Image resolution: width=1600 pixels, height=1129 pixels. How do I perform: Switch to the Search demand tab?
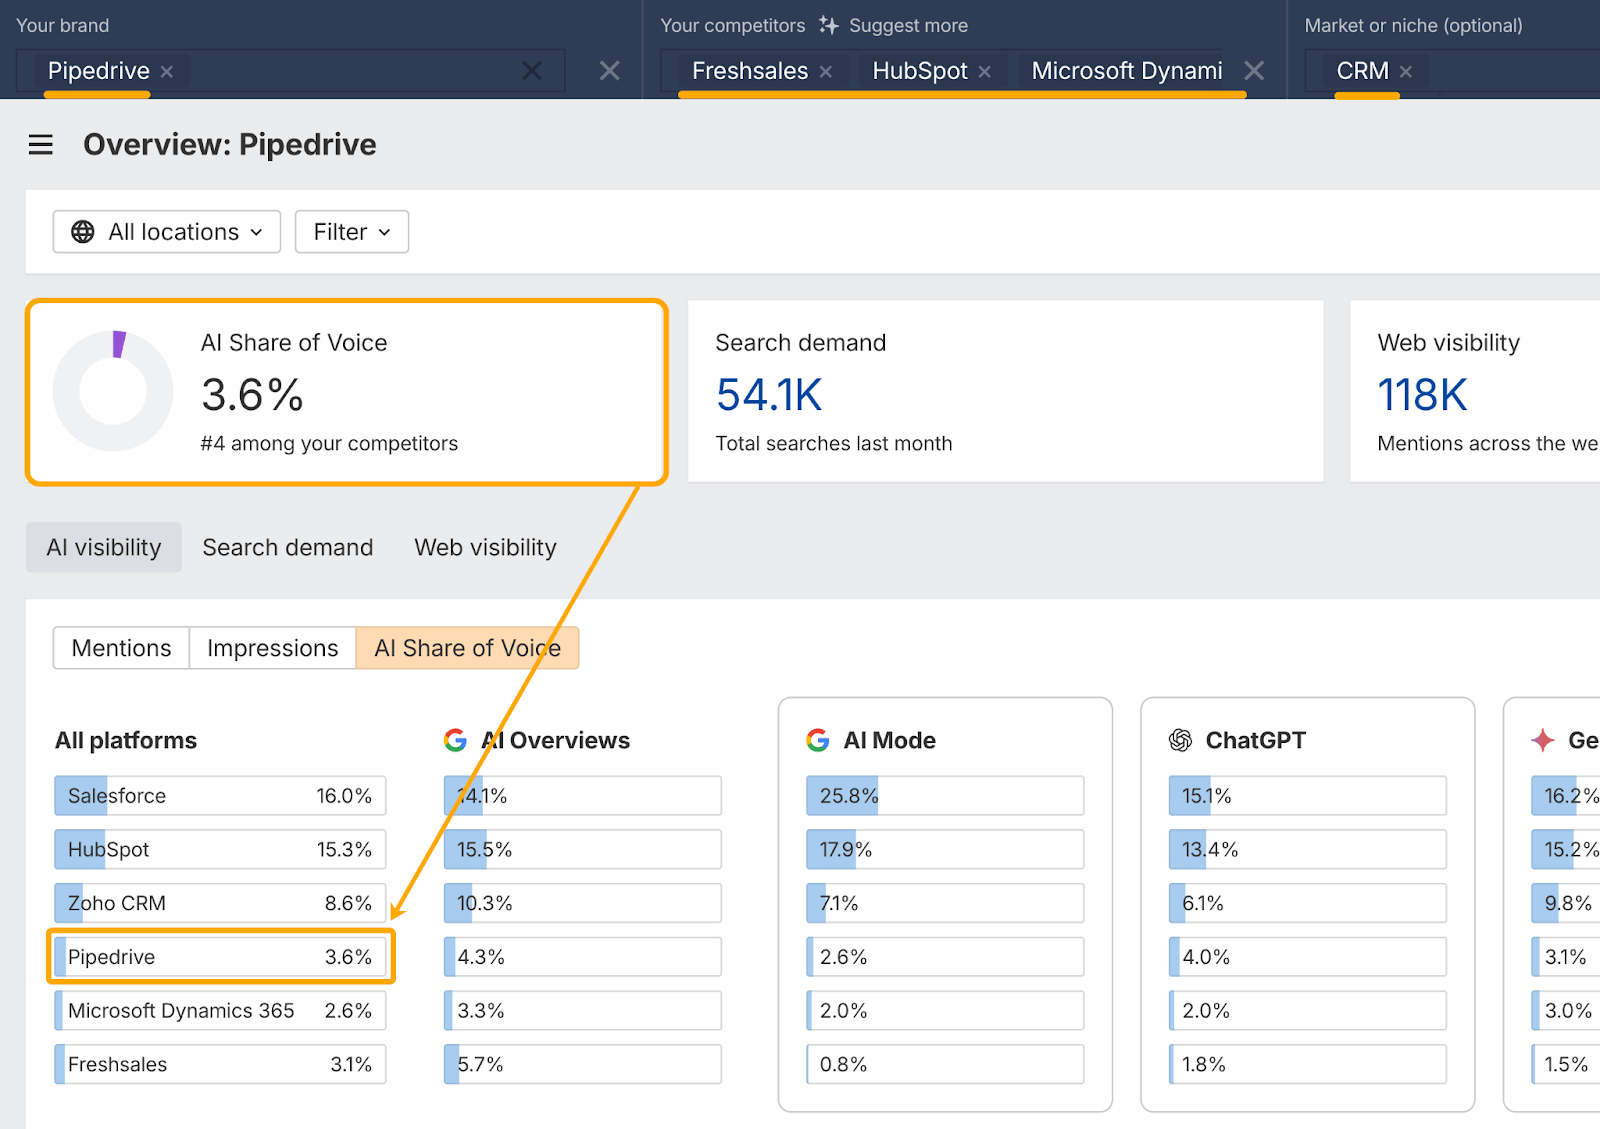(x=287, y=547)
